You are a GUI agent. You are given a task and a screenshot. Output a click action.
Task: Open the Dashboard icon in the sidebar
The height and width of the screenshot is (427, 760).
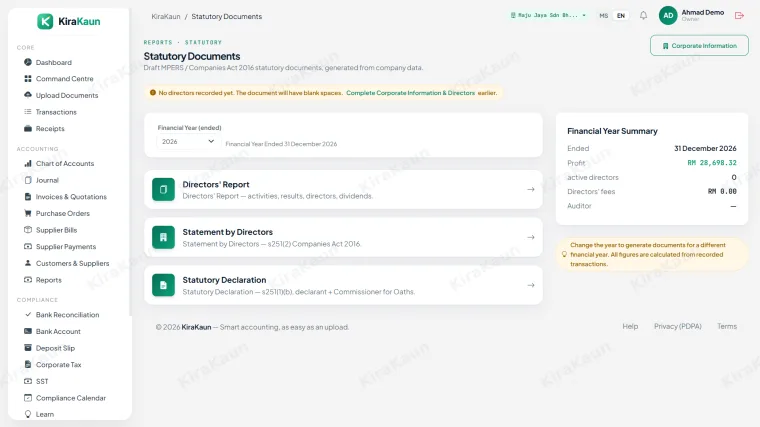28,62
